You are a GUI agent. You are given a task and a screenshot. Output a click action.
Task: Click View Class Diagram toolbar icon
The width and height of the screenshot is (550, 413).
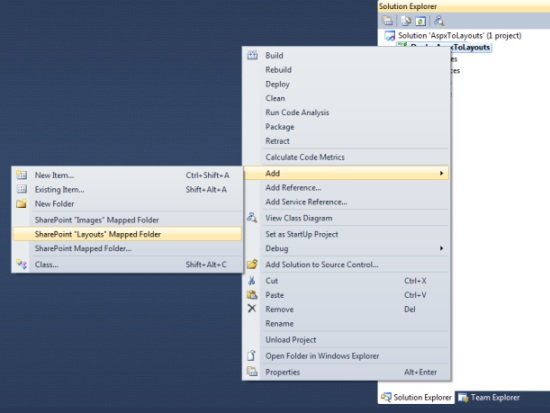pos(439,21)
